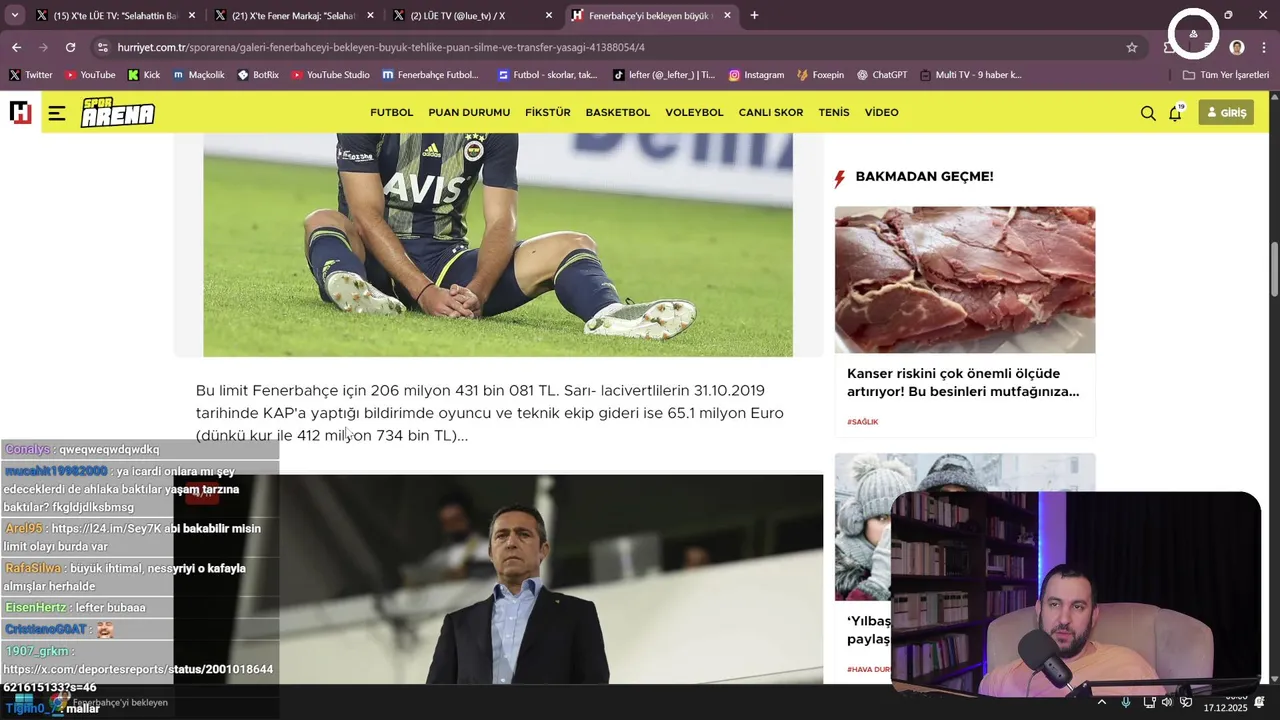Open the Maçkolik bookmark
Image resolution: width=1280 pixels, height=720 pixels.
[x=198, y=75]
